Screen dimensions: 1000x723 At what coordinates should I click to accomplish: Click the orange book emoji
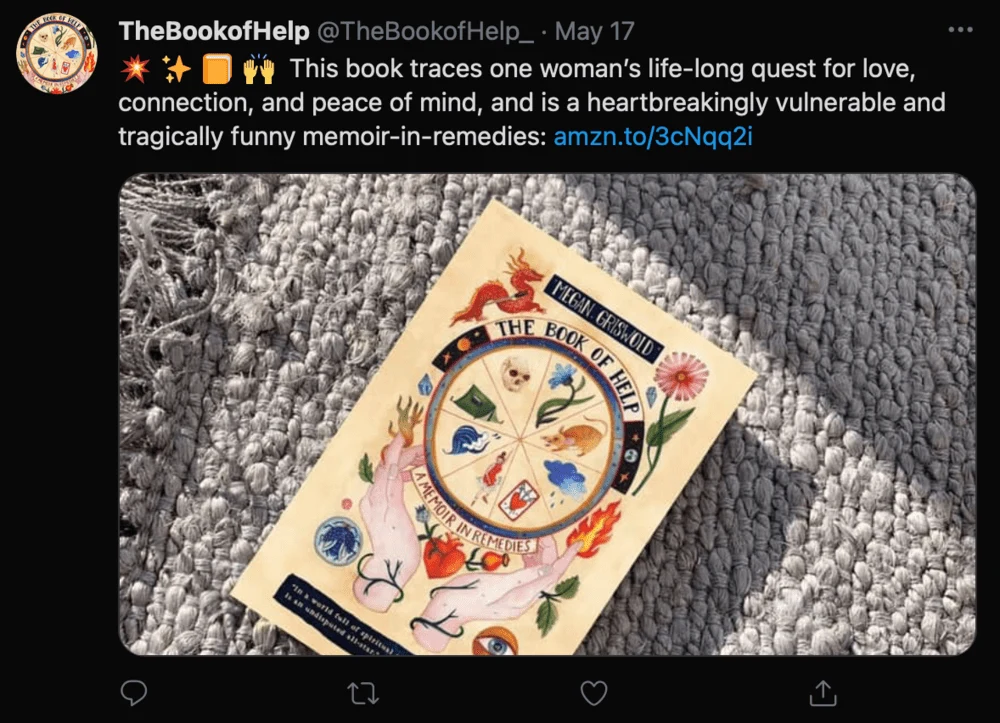217,70
